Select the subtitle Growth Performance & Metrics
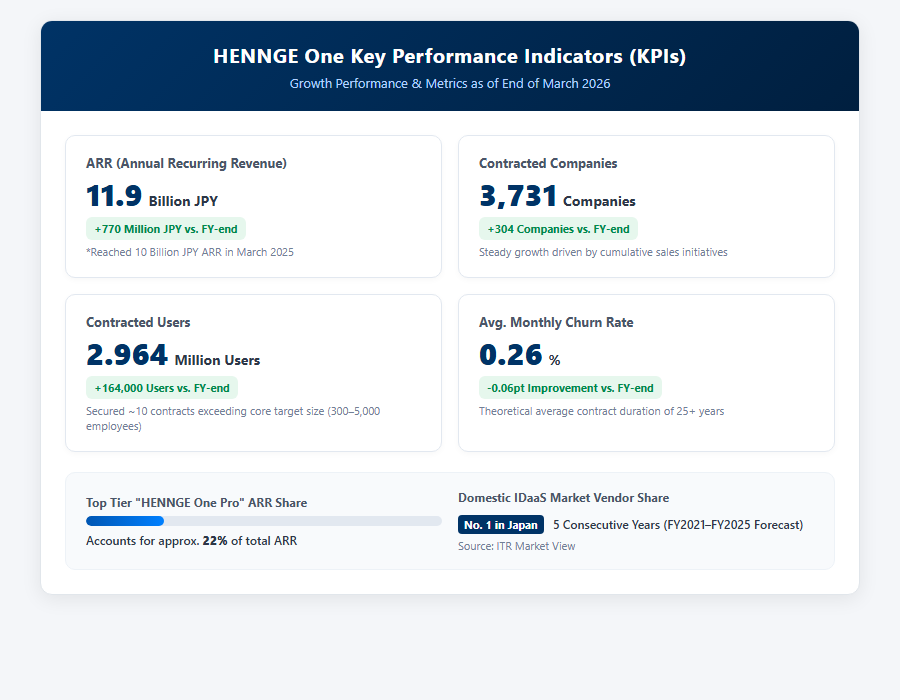Viewport: 900px width, 700px height. [x=449, y=83]
